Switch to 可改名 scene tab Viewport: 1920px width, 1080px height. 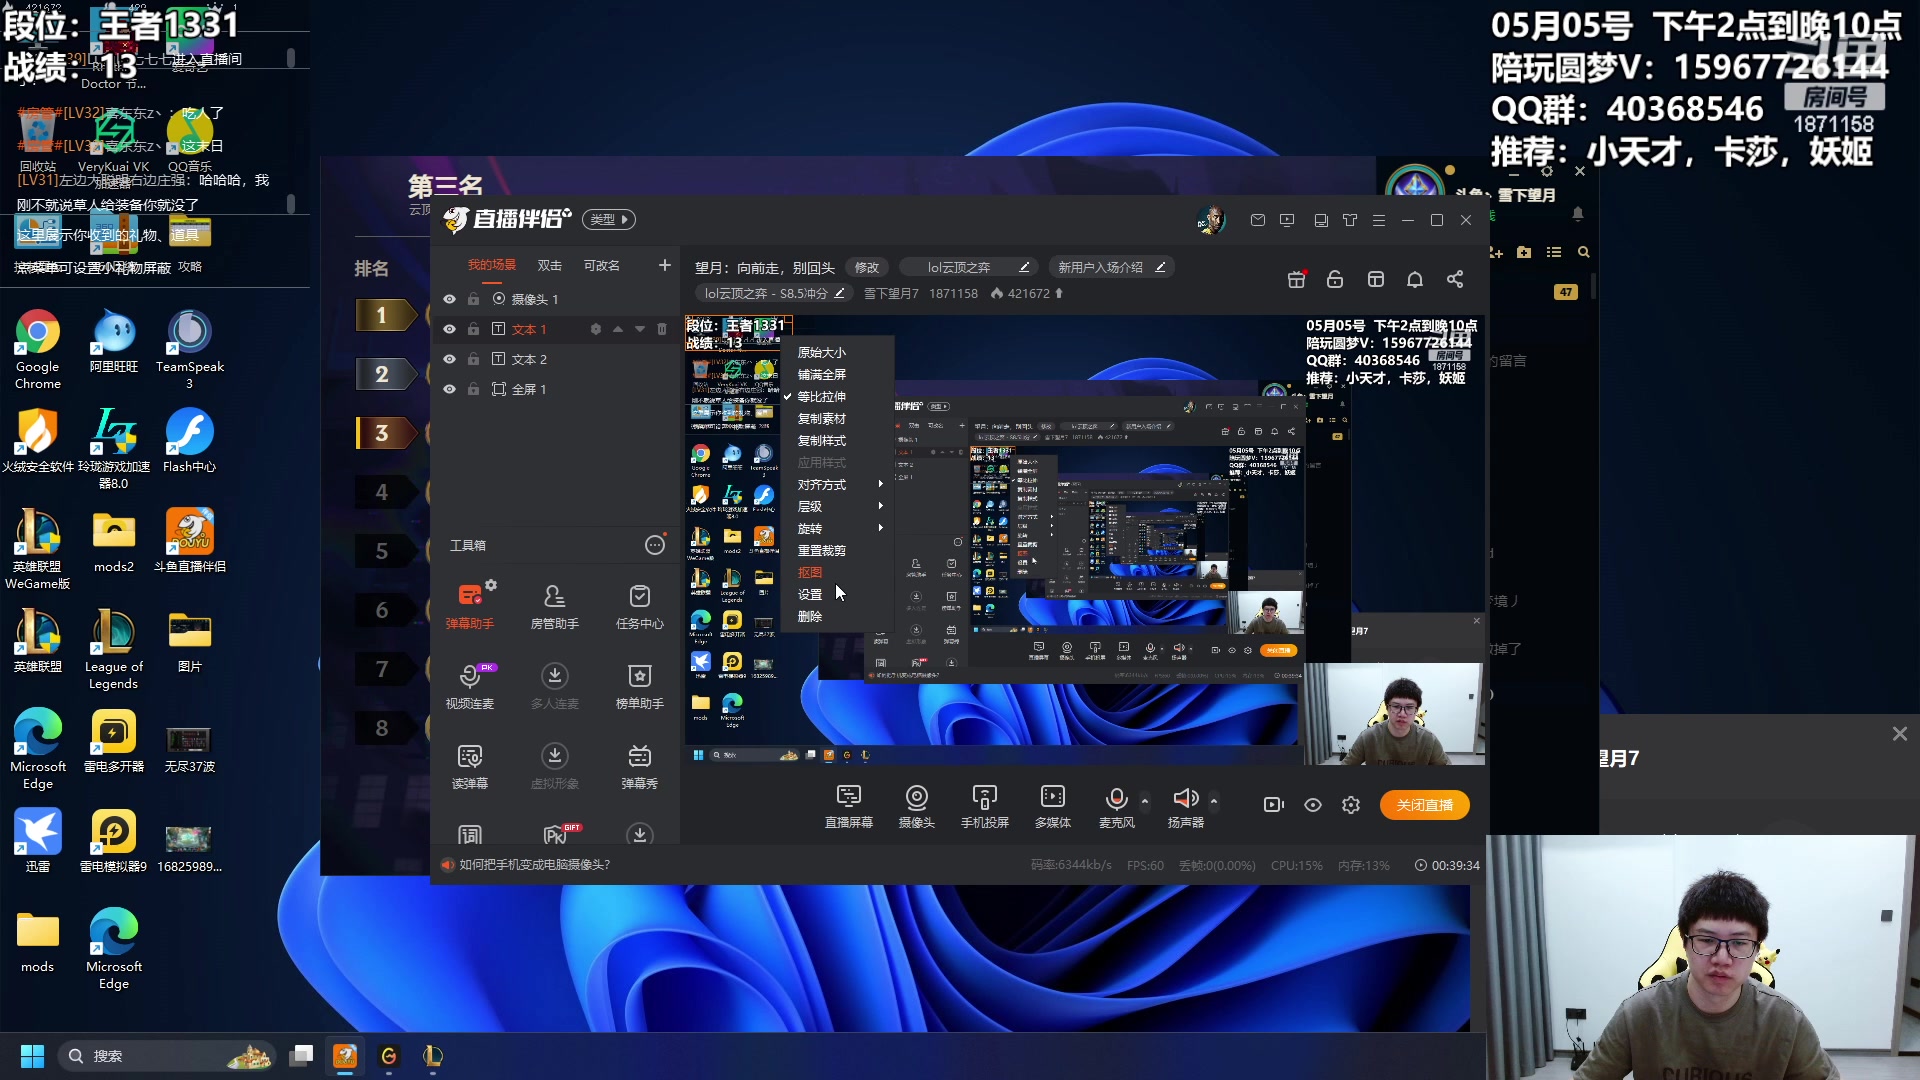[602, 265]
